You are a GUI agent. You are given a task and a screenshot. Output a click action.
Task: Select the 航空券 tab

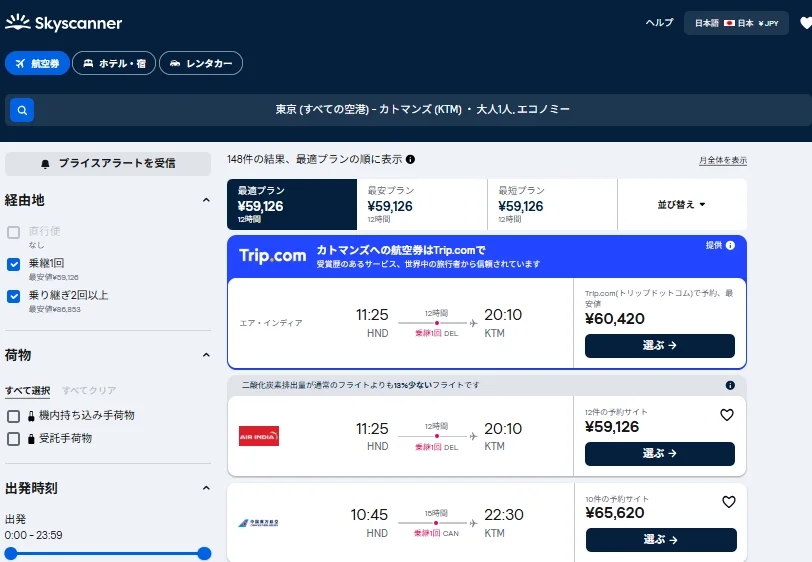[x=37, y=63]
